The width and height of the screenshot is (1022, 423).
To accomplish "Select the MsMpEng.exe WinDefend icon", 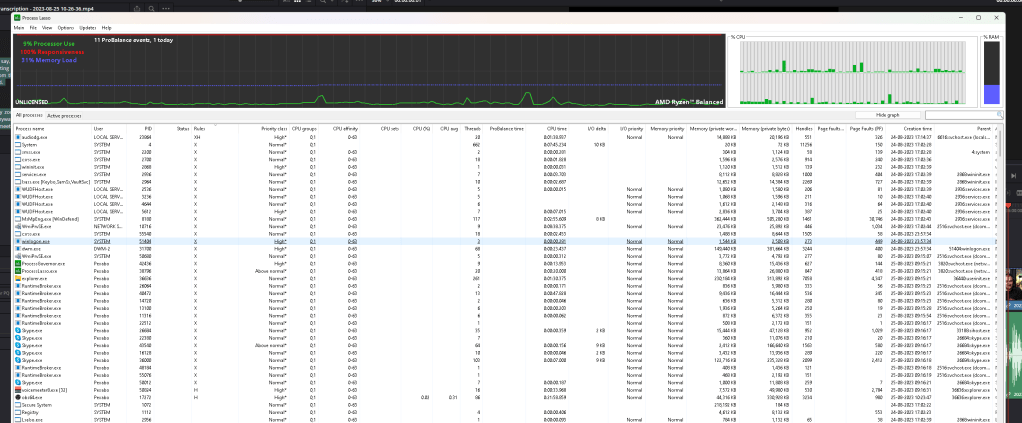I will coord(18,219).
